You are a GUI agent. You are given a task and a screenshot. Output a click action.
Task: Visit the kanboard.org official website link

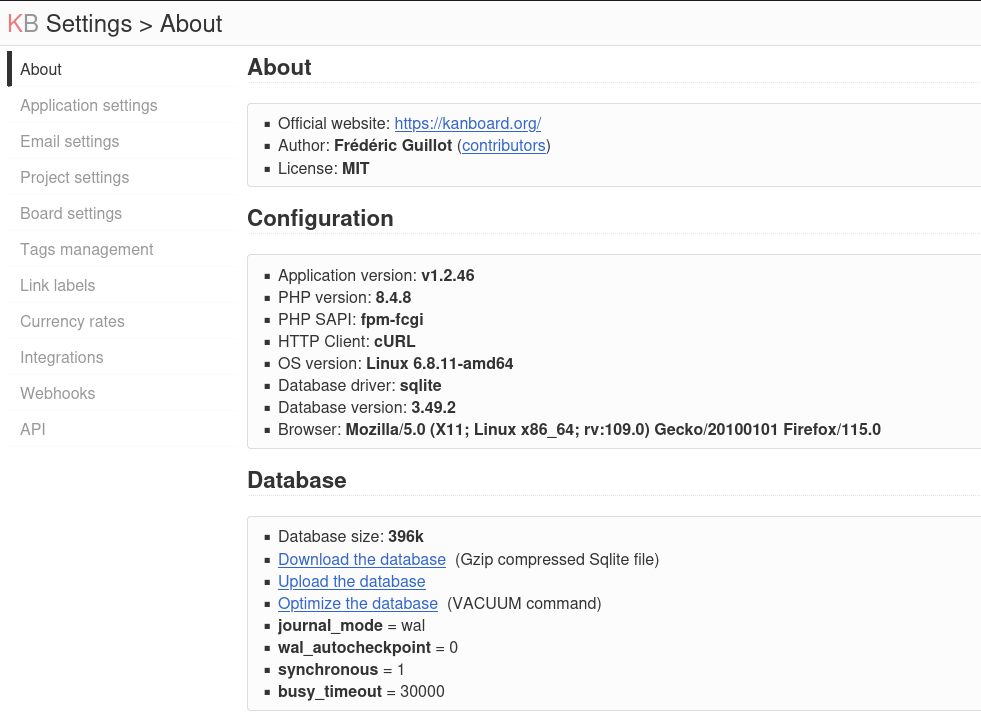coord(467,123)
